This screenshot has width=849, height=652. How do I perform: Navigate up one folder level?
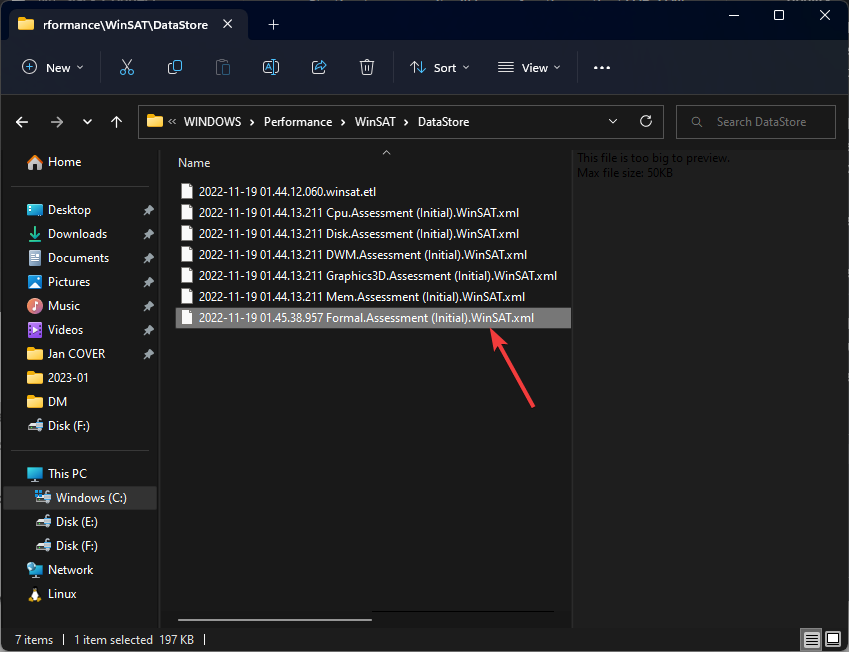tap(116, 121)
